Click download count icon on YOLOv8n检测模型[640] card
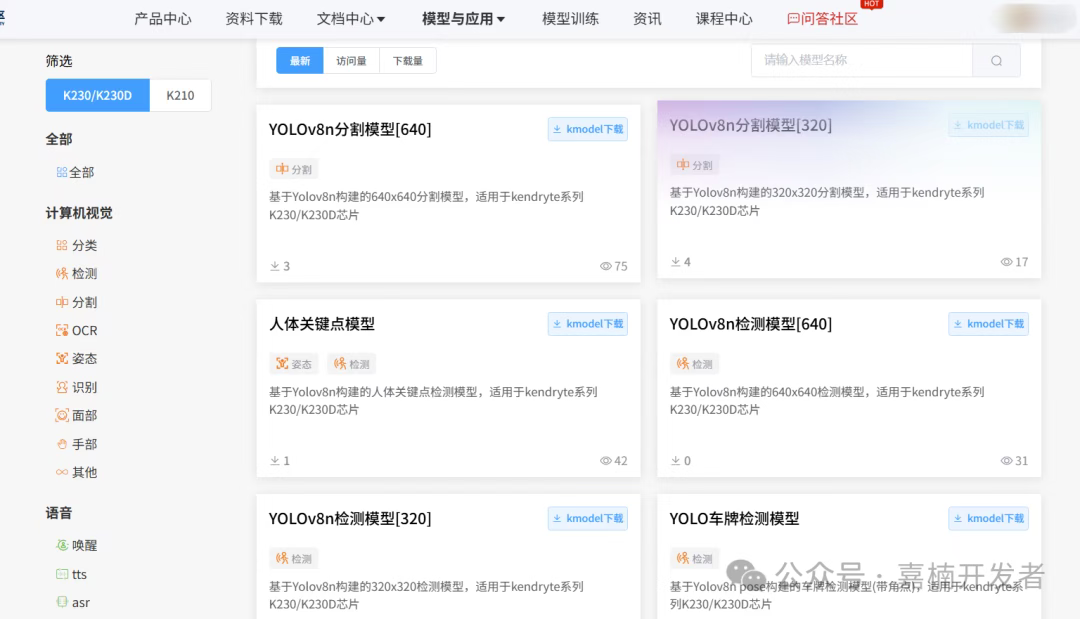1080x619 pixels. click(676, 461)
